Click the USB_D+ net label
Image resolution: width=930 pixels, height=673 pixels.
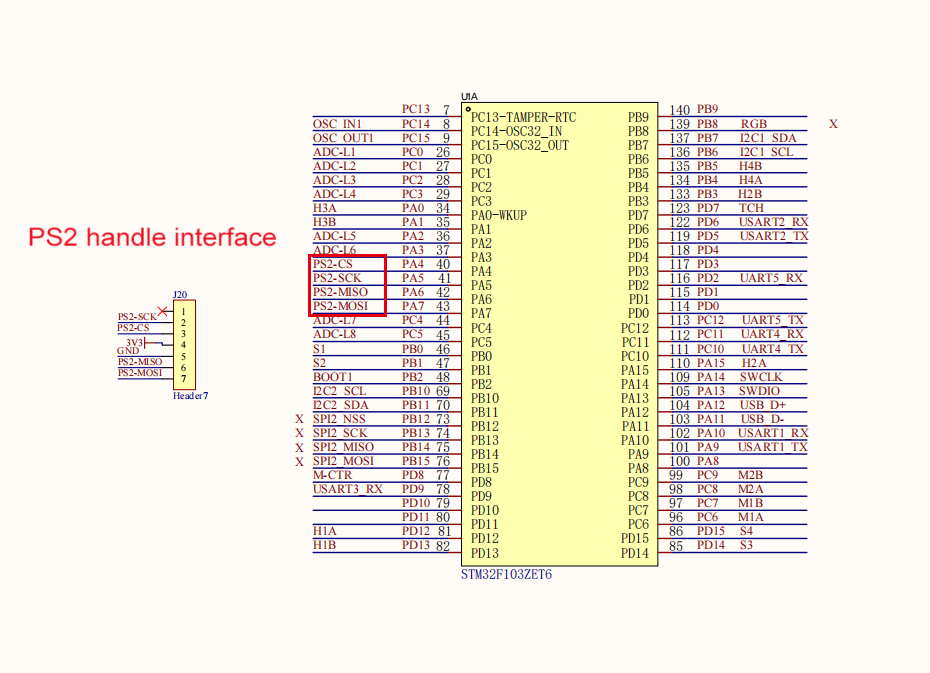click(x=763, y=405)
